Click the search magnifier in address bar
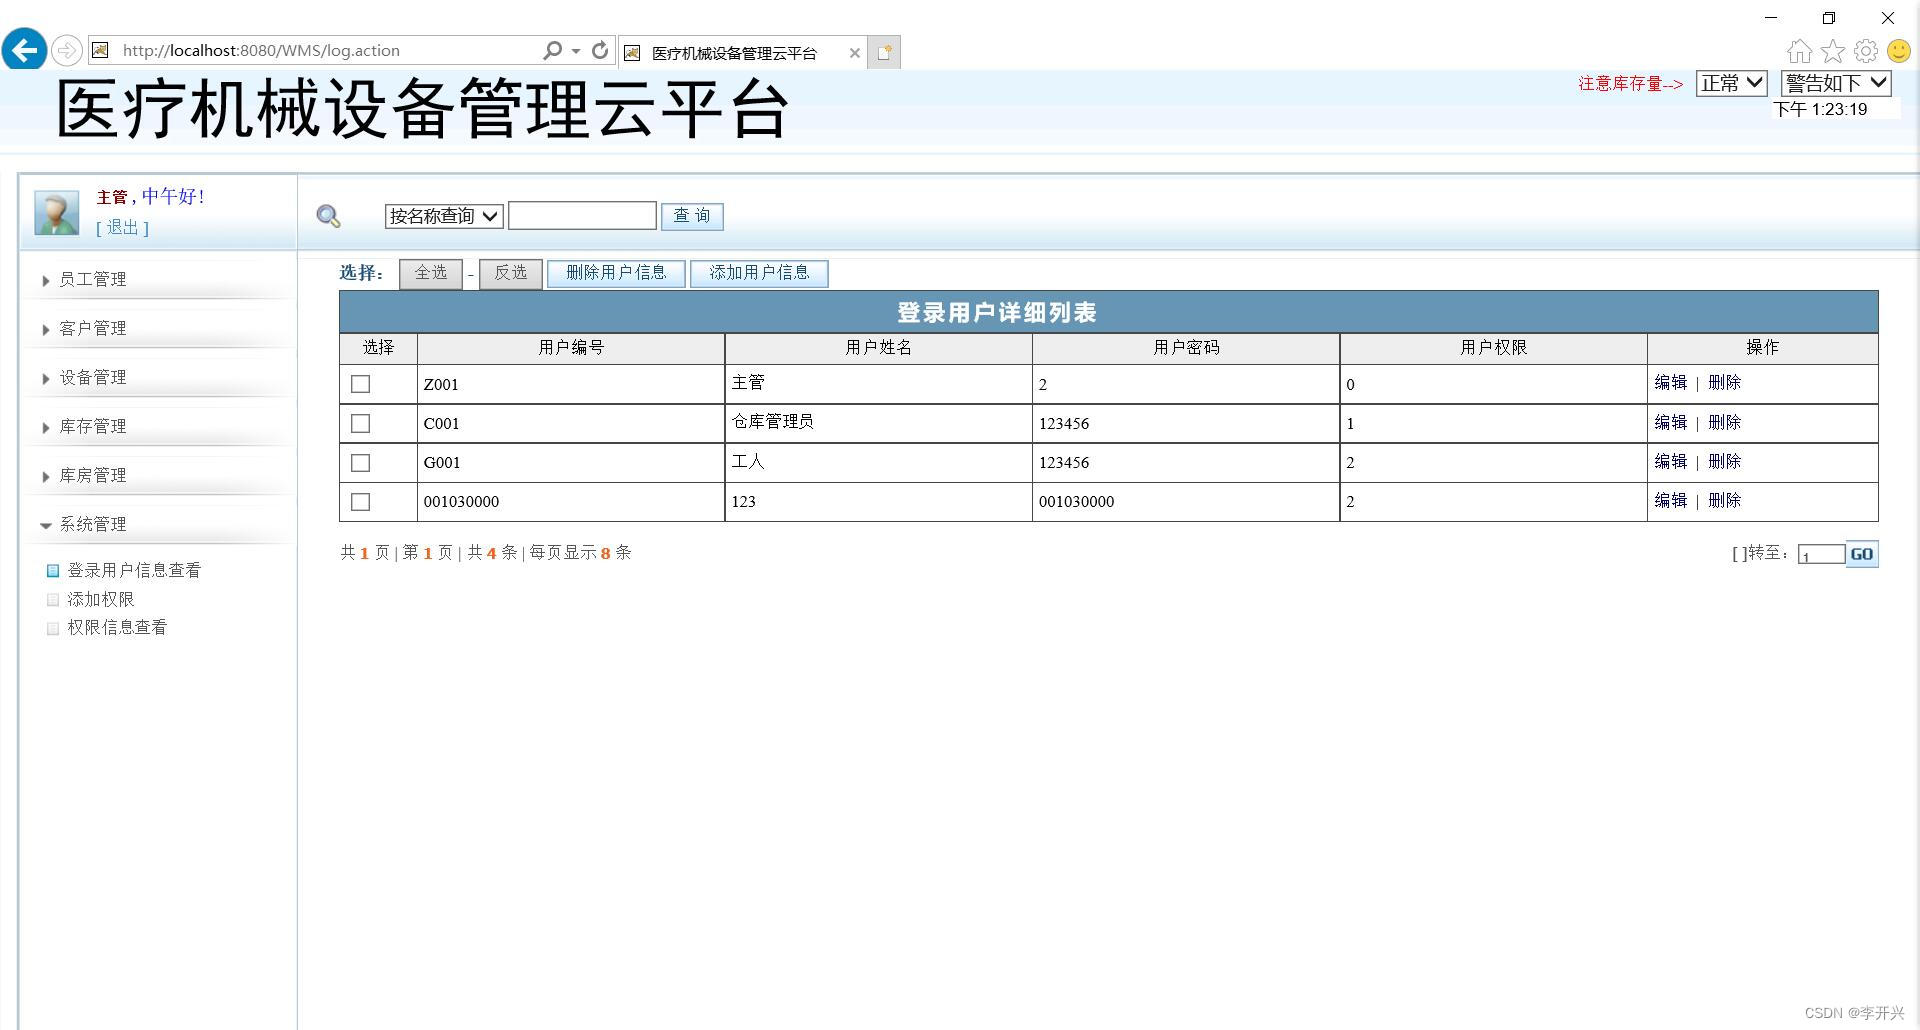1920x1030 pixels. pos(552,50)
